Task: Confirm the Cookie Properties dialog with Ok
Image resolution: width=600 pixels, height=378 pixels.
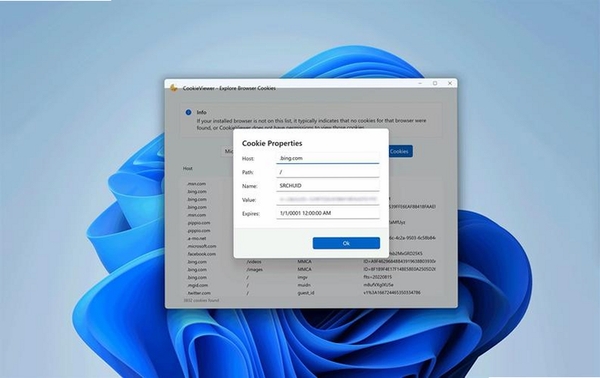Action: click(346, 243)
